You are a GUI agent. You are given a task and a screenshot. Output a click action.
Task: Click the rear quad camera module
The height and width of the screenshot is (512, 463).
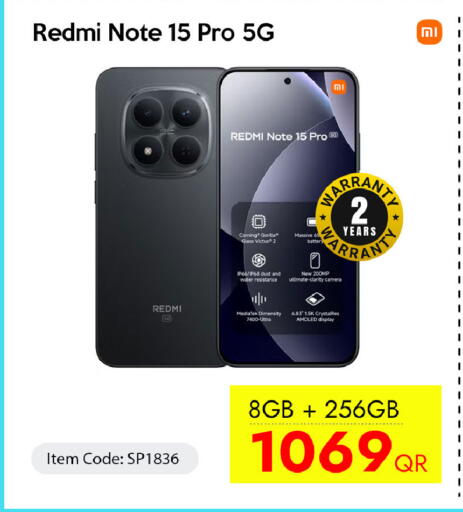pyautogui.click(x=166, y=132)
